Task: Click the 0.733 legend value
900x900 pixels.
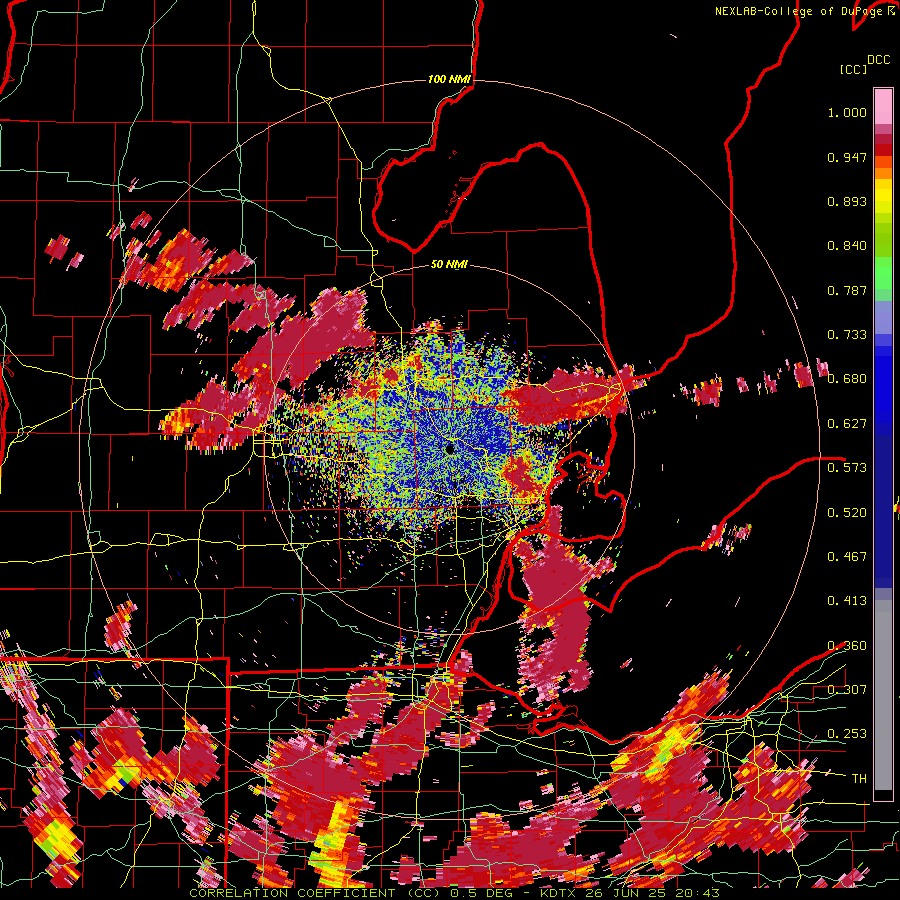Action: (847, 335)
